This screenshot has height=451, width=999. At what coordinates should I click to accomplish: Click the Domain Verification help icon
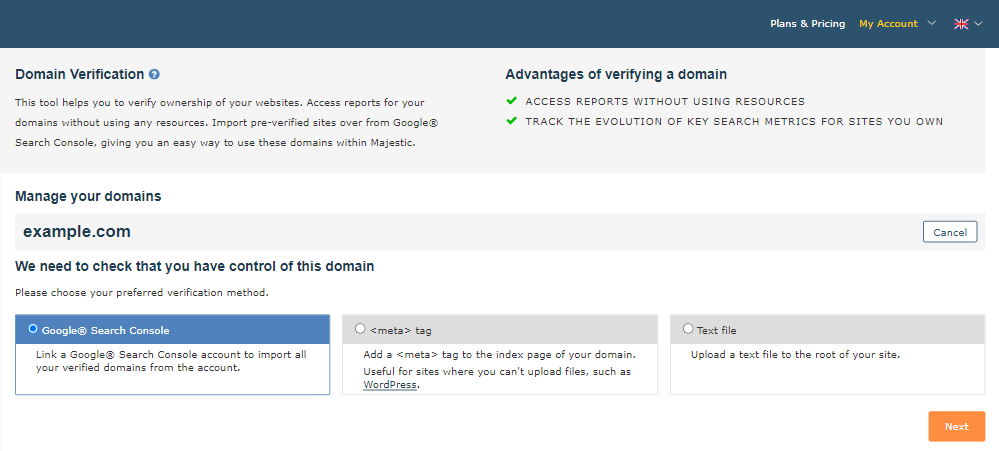pyautogui.click(x=154, y=74)
